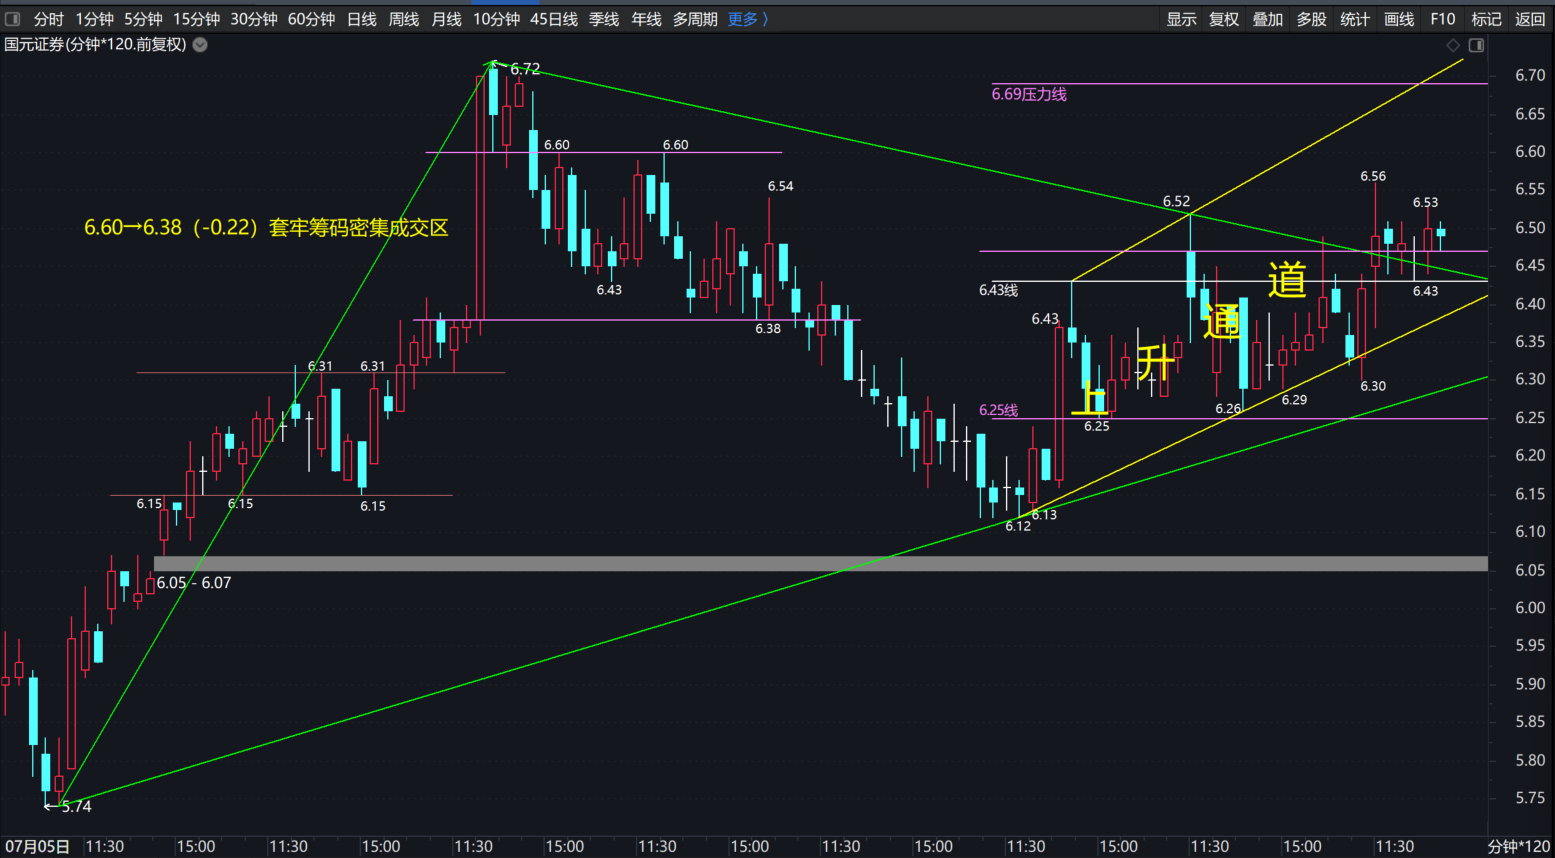Click the 6.72 peak price label

pyautogui.click(x=525, y=69)
